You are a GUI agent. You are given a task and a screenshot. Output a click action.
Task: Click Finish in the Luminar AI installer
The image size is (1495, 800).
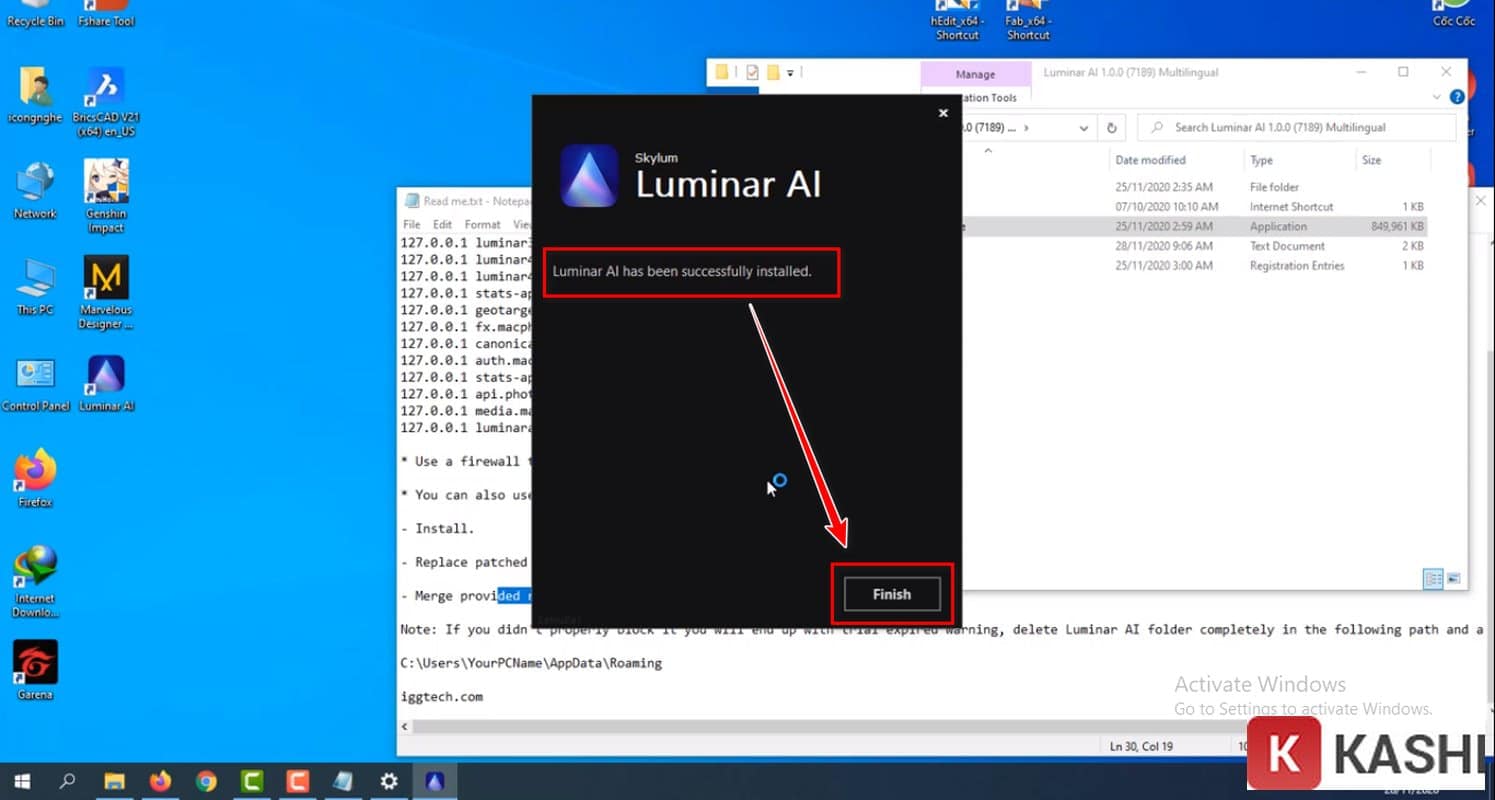click(x=891, y=594)
